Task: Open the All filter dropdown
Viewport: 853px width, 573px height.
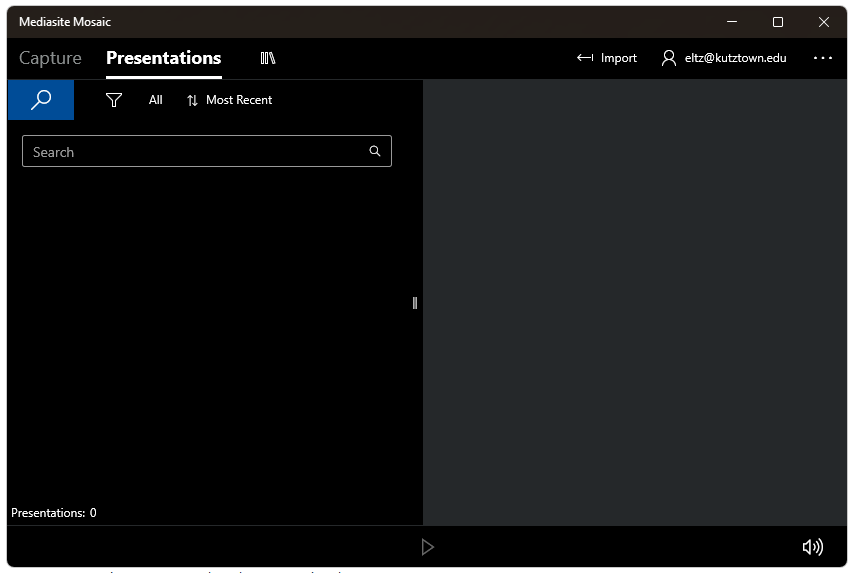Action: [x=156, y=100]
